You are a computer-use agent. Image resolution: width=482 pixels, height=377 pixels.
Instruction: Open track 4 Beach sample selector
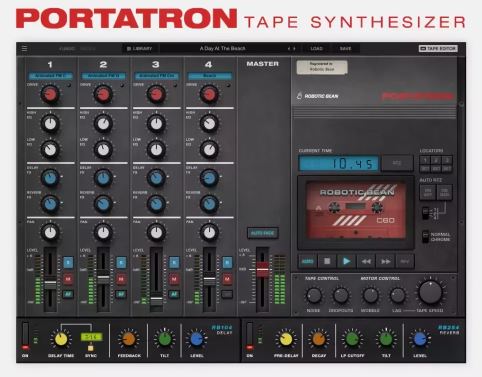(210, 76)
